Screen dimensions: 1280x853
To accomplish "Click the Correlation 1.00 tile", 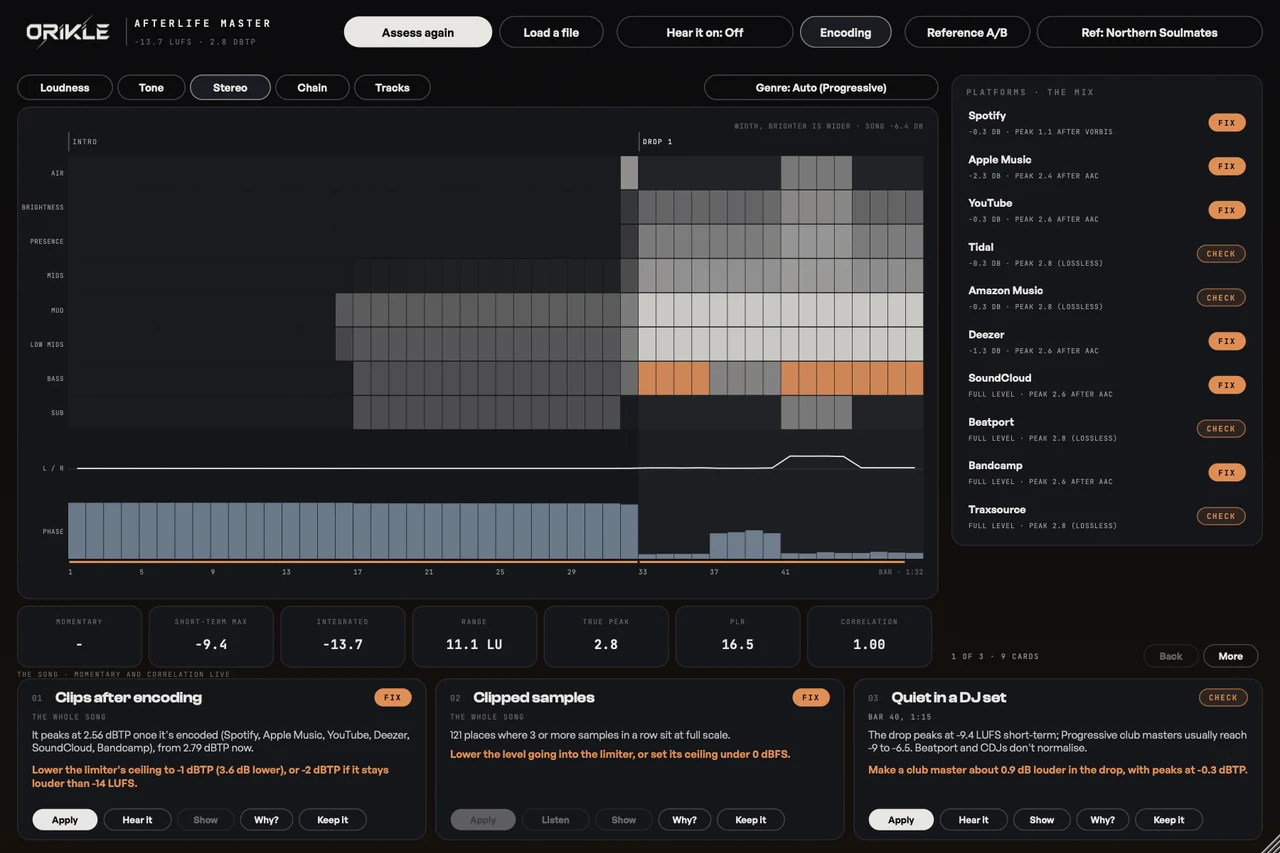I will point(869,636).
